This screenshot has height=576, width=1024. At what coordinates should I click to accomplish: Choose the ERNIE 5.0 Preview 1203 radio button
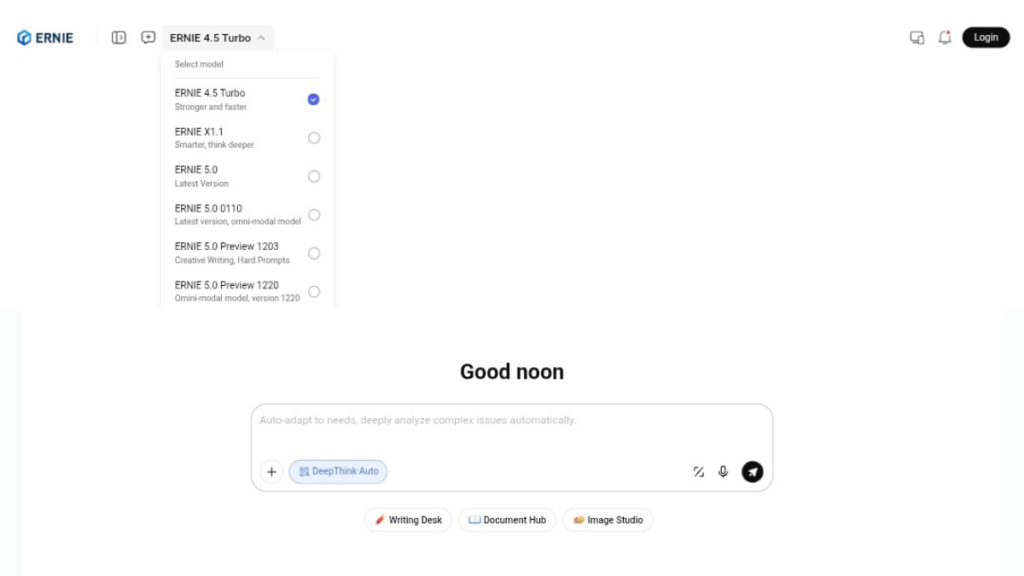314,253
